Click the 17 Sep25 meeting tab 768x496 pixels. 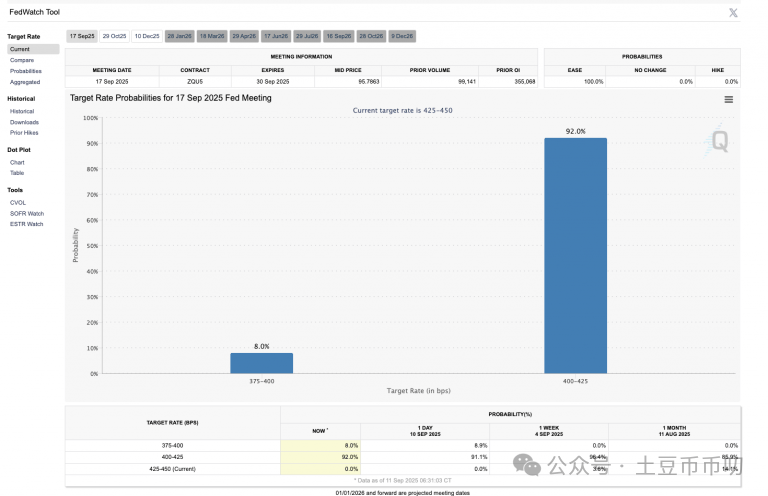(x=82, y=36)
